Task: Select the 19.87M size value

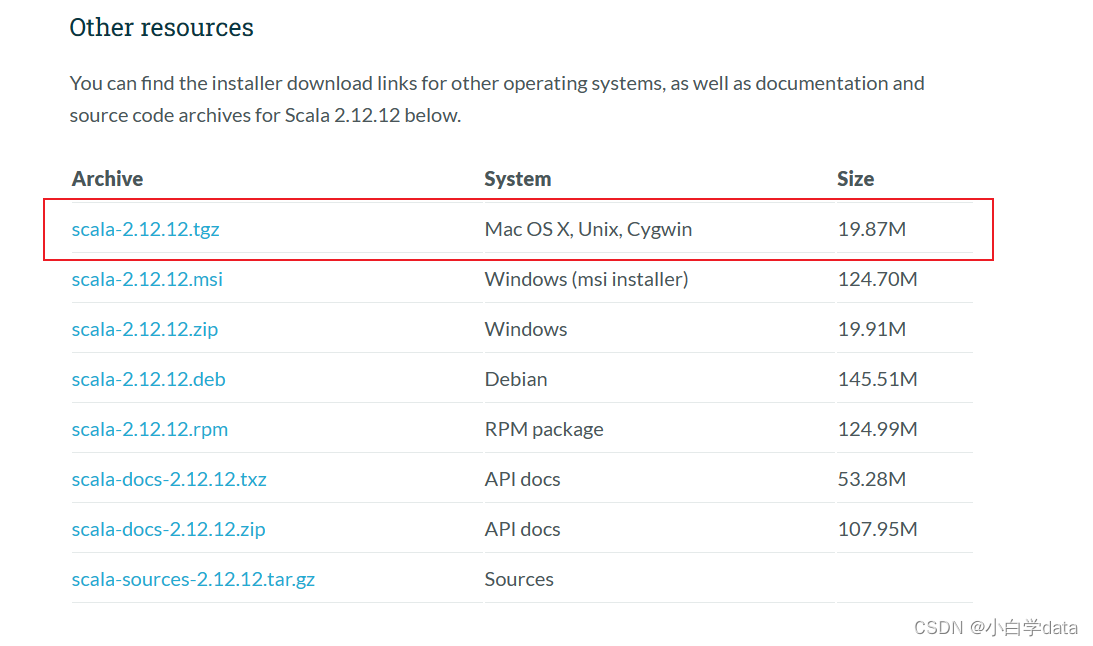Action: click(x=871, y=229)
